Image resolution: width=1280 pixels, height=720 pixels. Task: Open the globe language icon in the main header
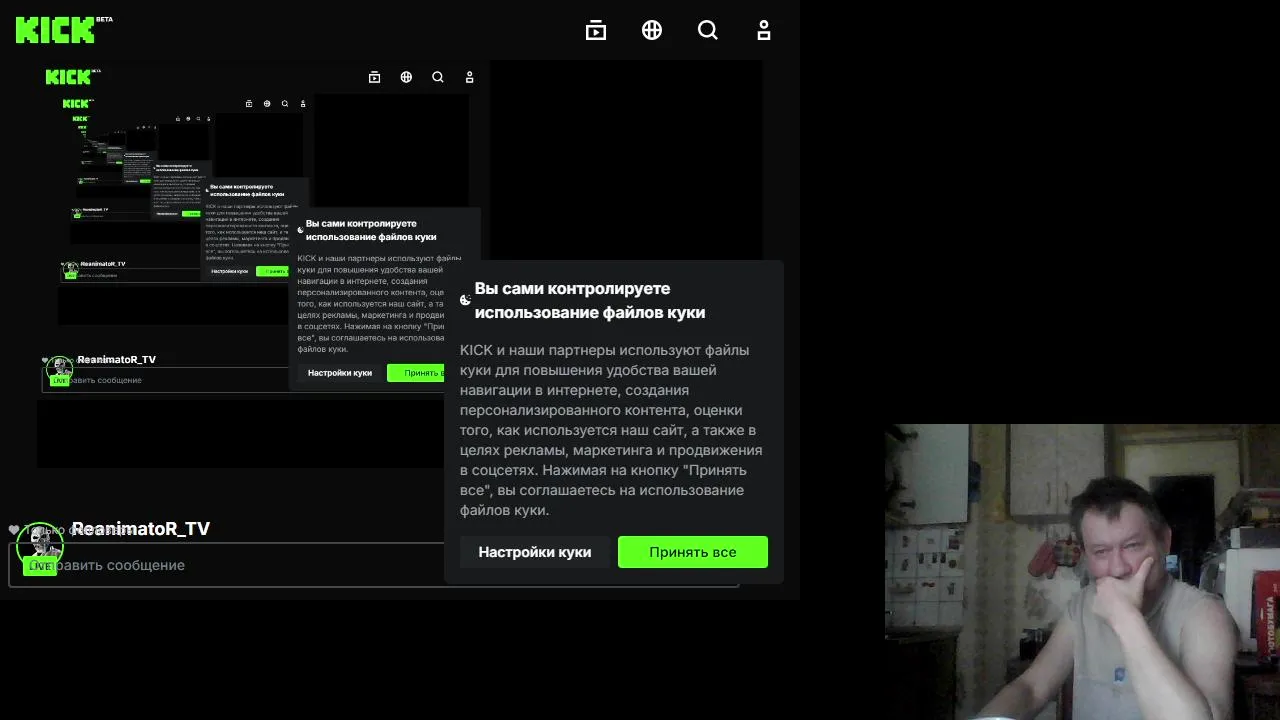coord(652,30)
